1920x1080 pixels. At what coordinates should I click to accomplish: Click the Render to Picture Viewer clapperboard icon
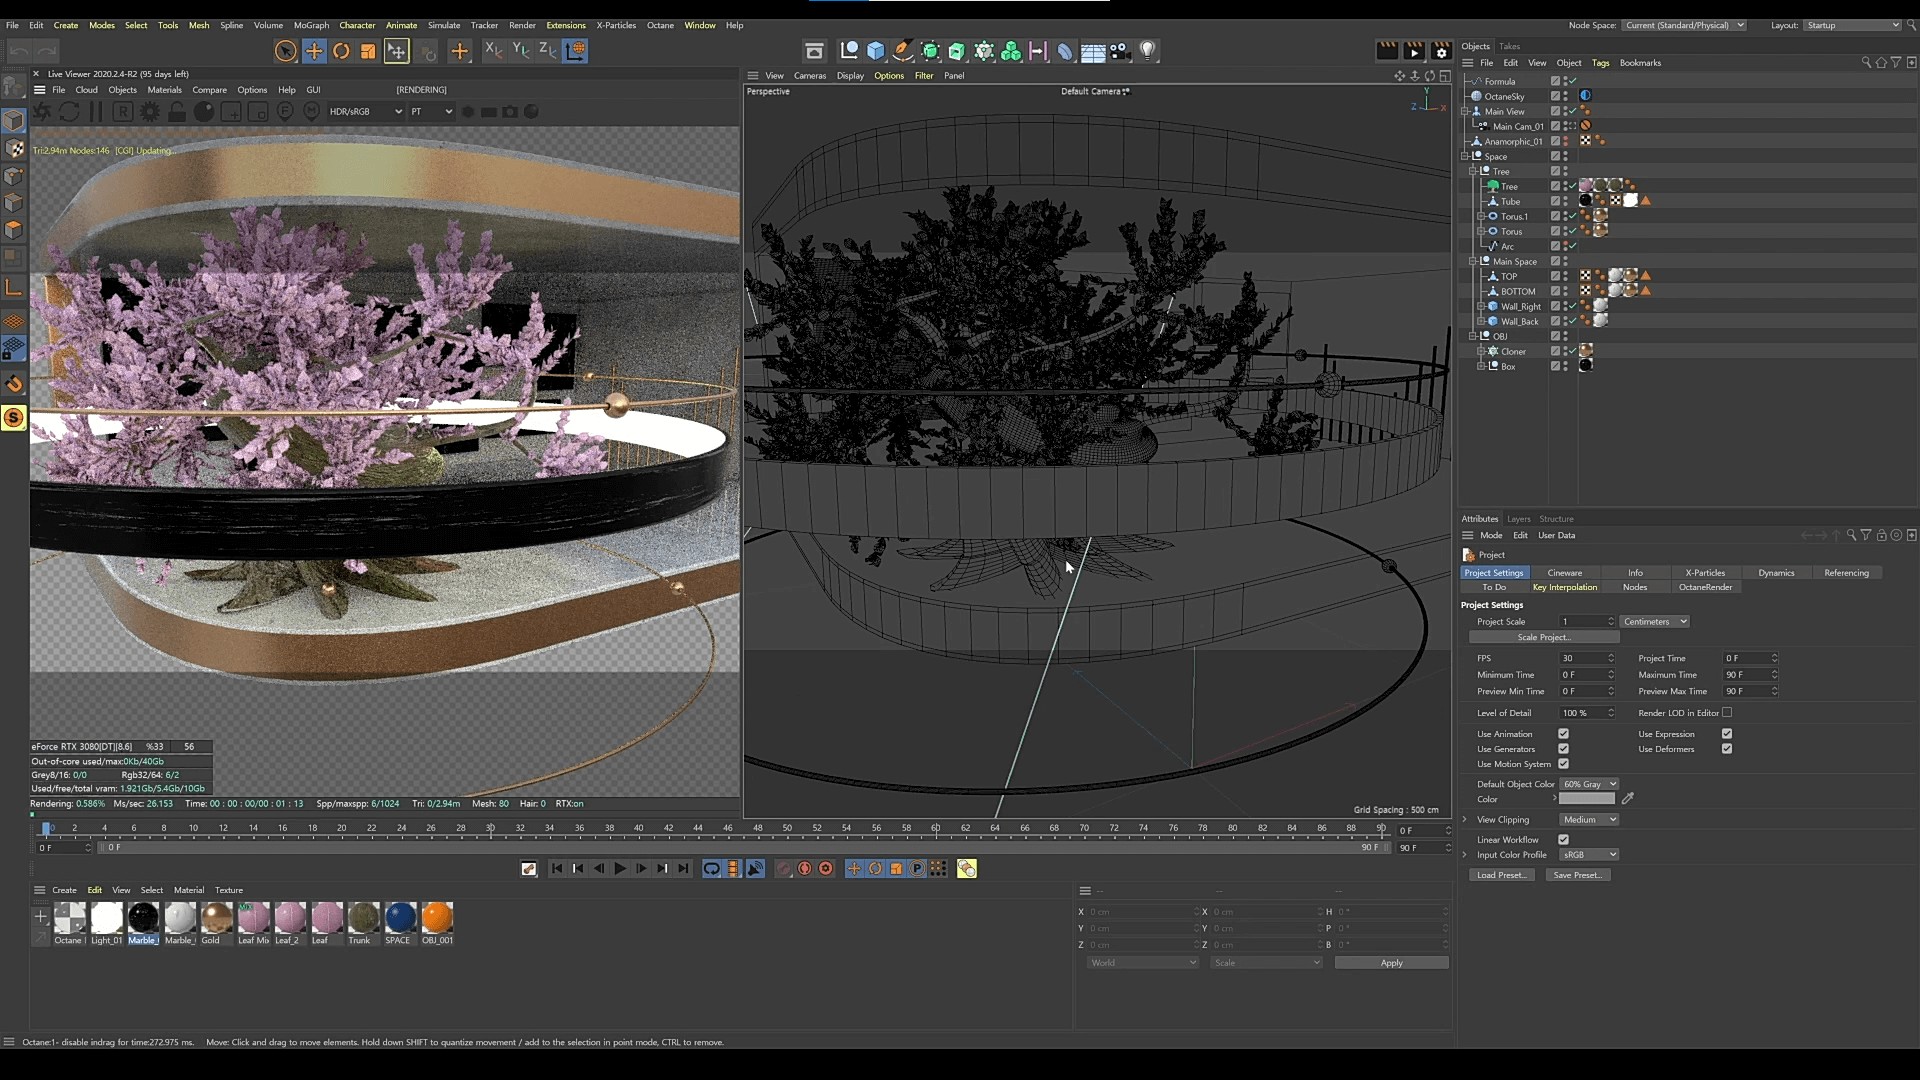click(1414, 51)
